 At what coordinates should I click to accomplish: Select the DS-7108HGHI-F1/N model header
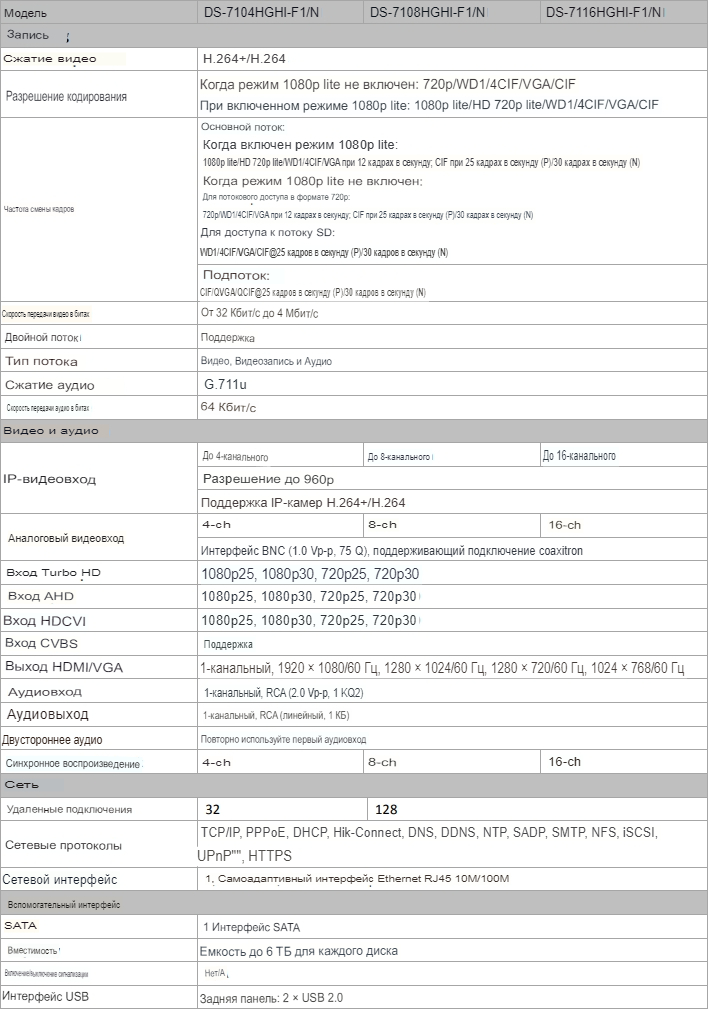pos(428,12)
